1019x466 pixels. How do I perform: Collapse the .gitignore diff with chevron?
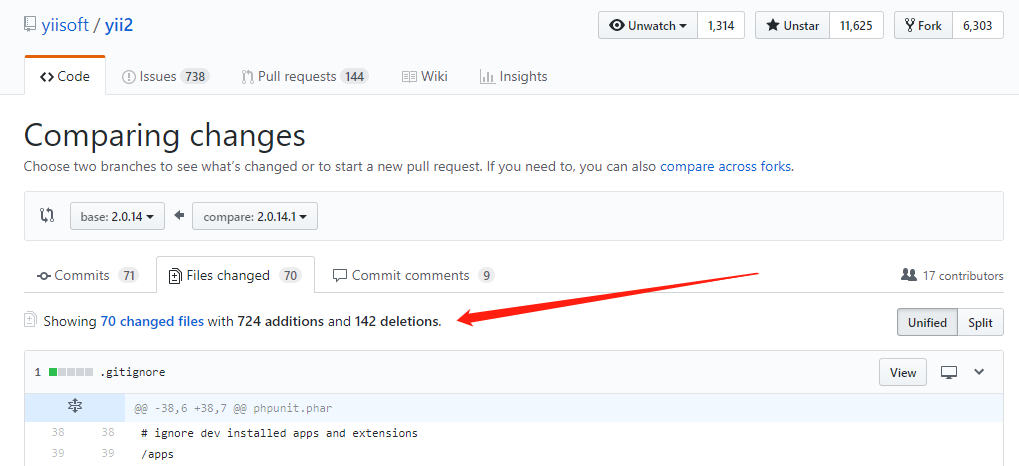979,372
